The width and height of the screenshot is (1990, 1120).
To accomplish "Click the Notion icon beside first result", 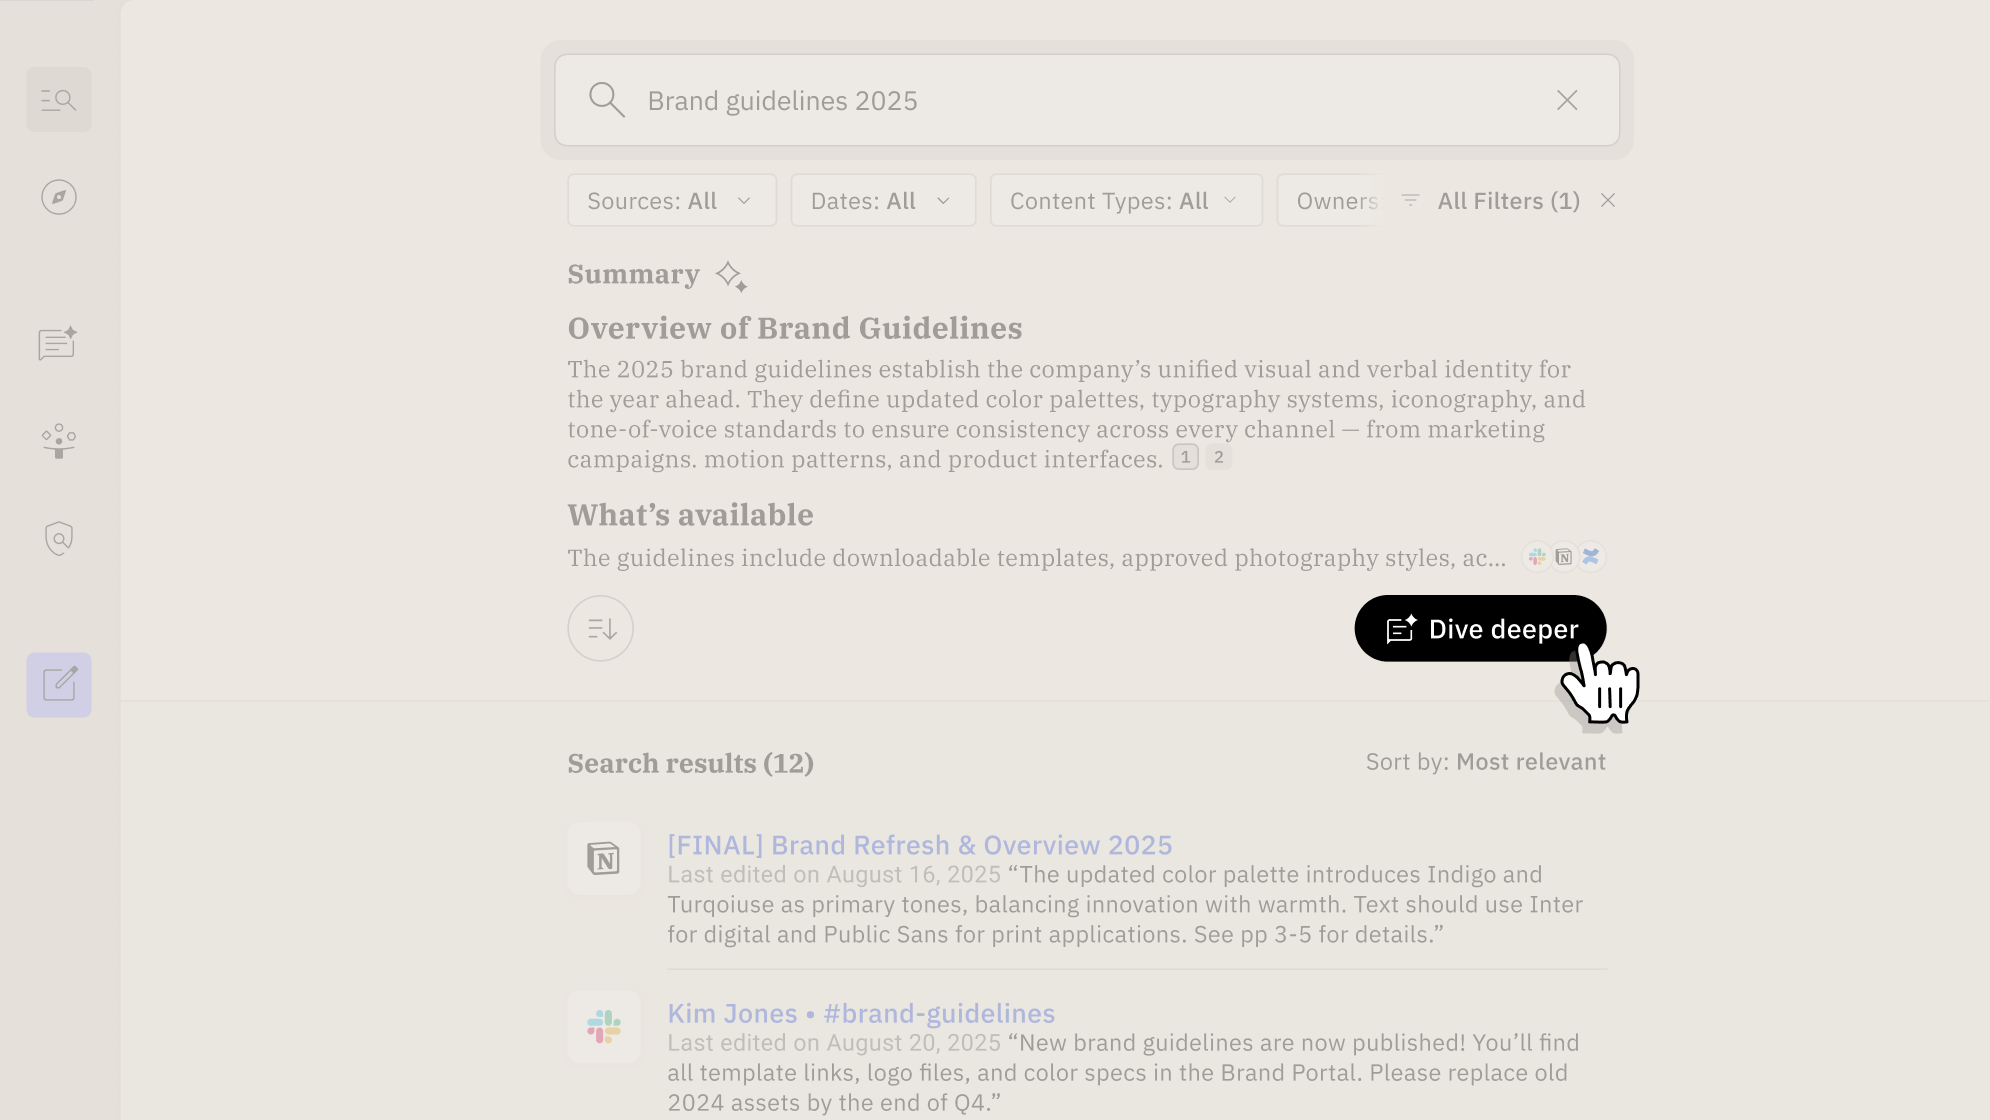I will [x=603, y=858].
